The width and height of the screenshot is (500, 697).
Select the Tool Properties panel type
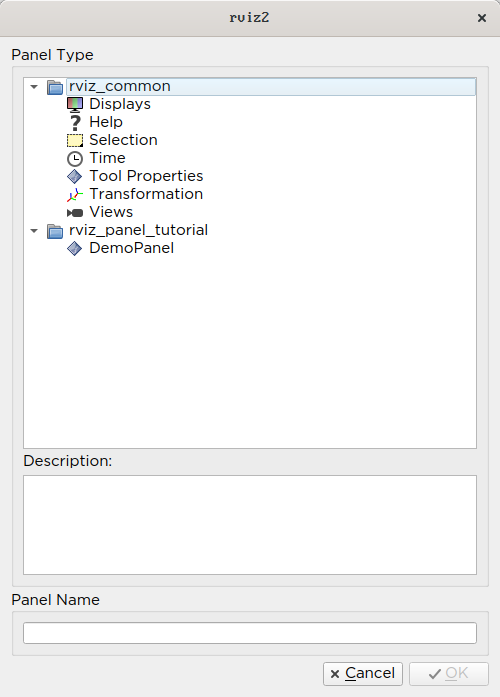tap(146, 176)
